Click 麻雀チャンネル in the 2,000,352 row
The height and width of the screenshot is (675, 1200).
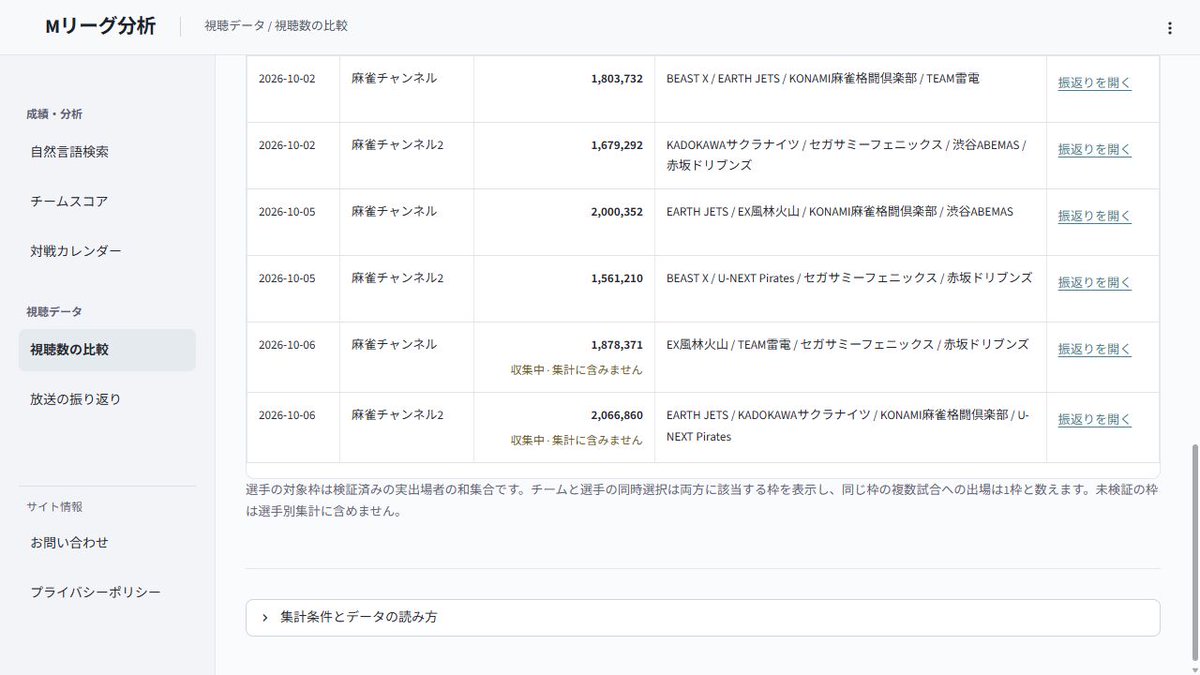point(394,211)
